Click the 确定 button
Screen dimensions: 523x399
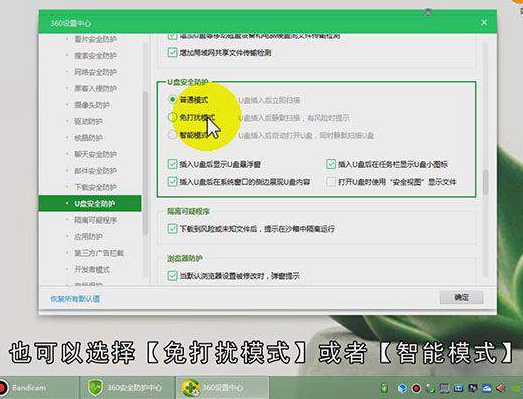(x=461, y=297)
